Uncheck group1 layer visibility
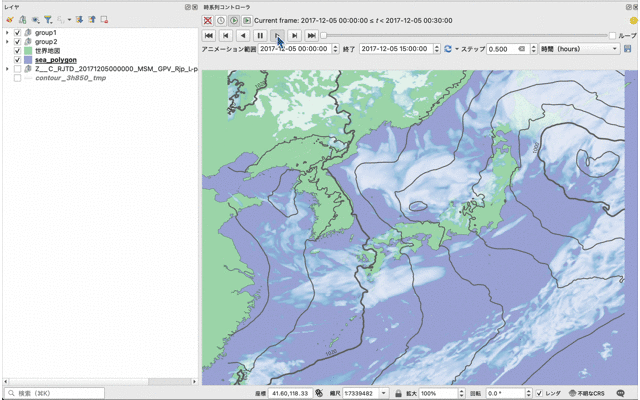640x400 pixels. click(17, 33)
